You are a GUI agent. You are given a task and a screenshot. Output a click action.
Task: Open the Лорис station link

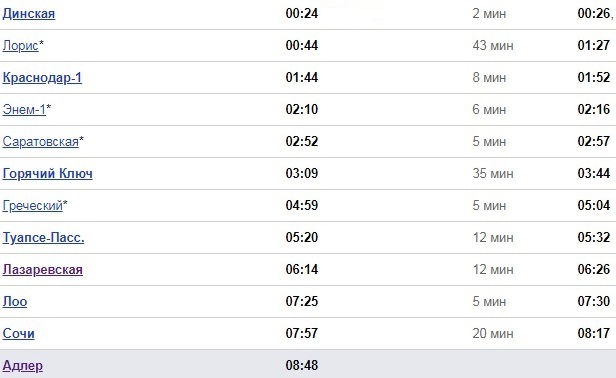tap(20, 46)
